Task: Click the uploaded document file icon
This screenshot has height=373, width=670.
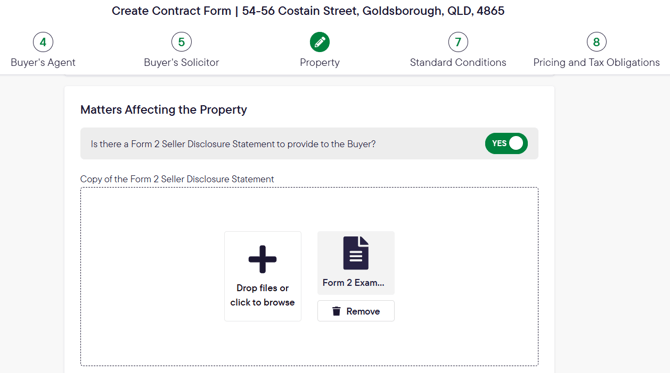Action: [x=356, y=253]
